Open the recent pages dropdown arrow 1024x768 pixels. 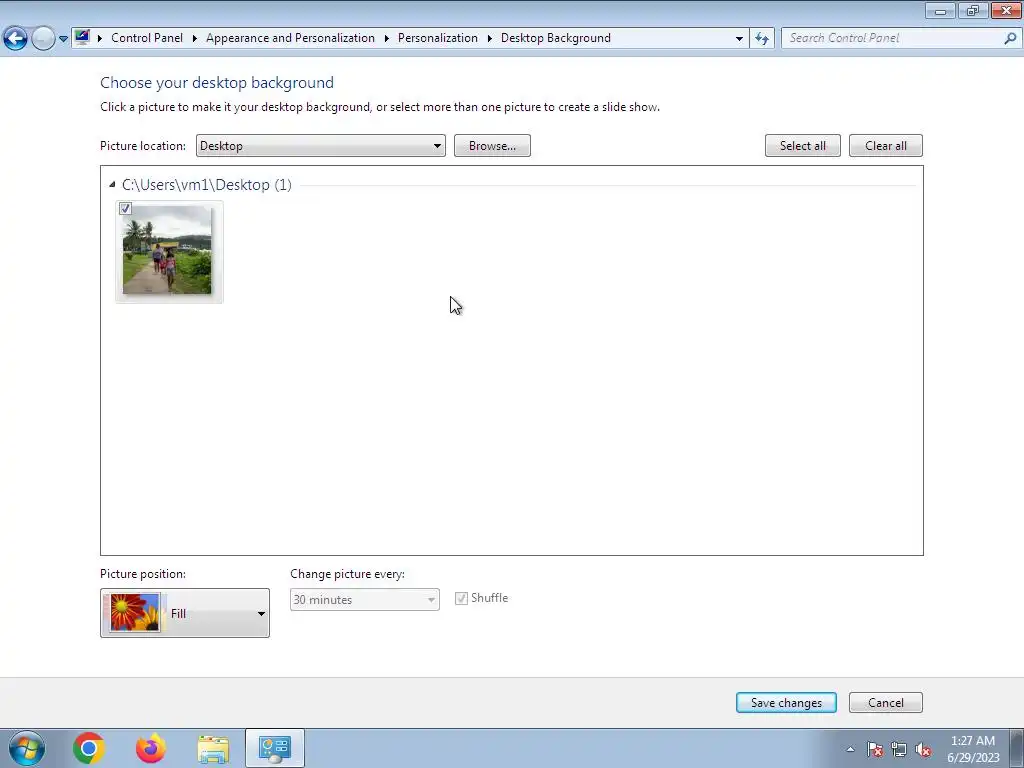coord(63,39)
